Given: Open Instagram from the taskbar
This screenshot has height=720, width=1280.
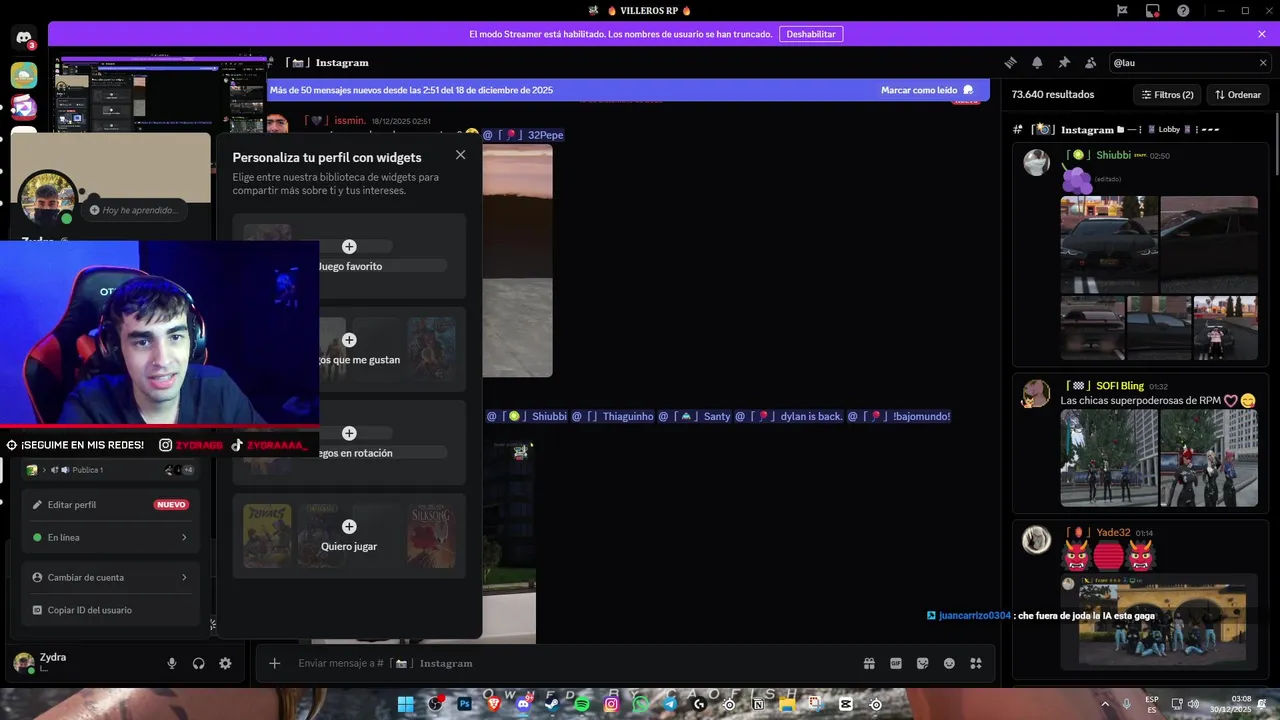Looking at the screenshot, I should click(611, 704).
